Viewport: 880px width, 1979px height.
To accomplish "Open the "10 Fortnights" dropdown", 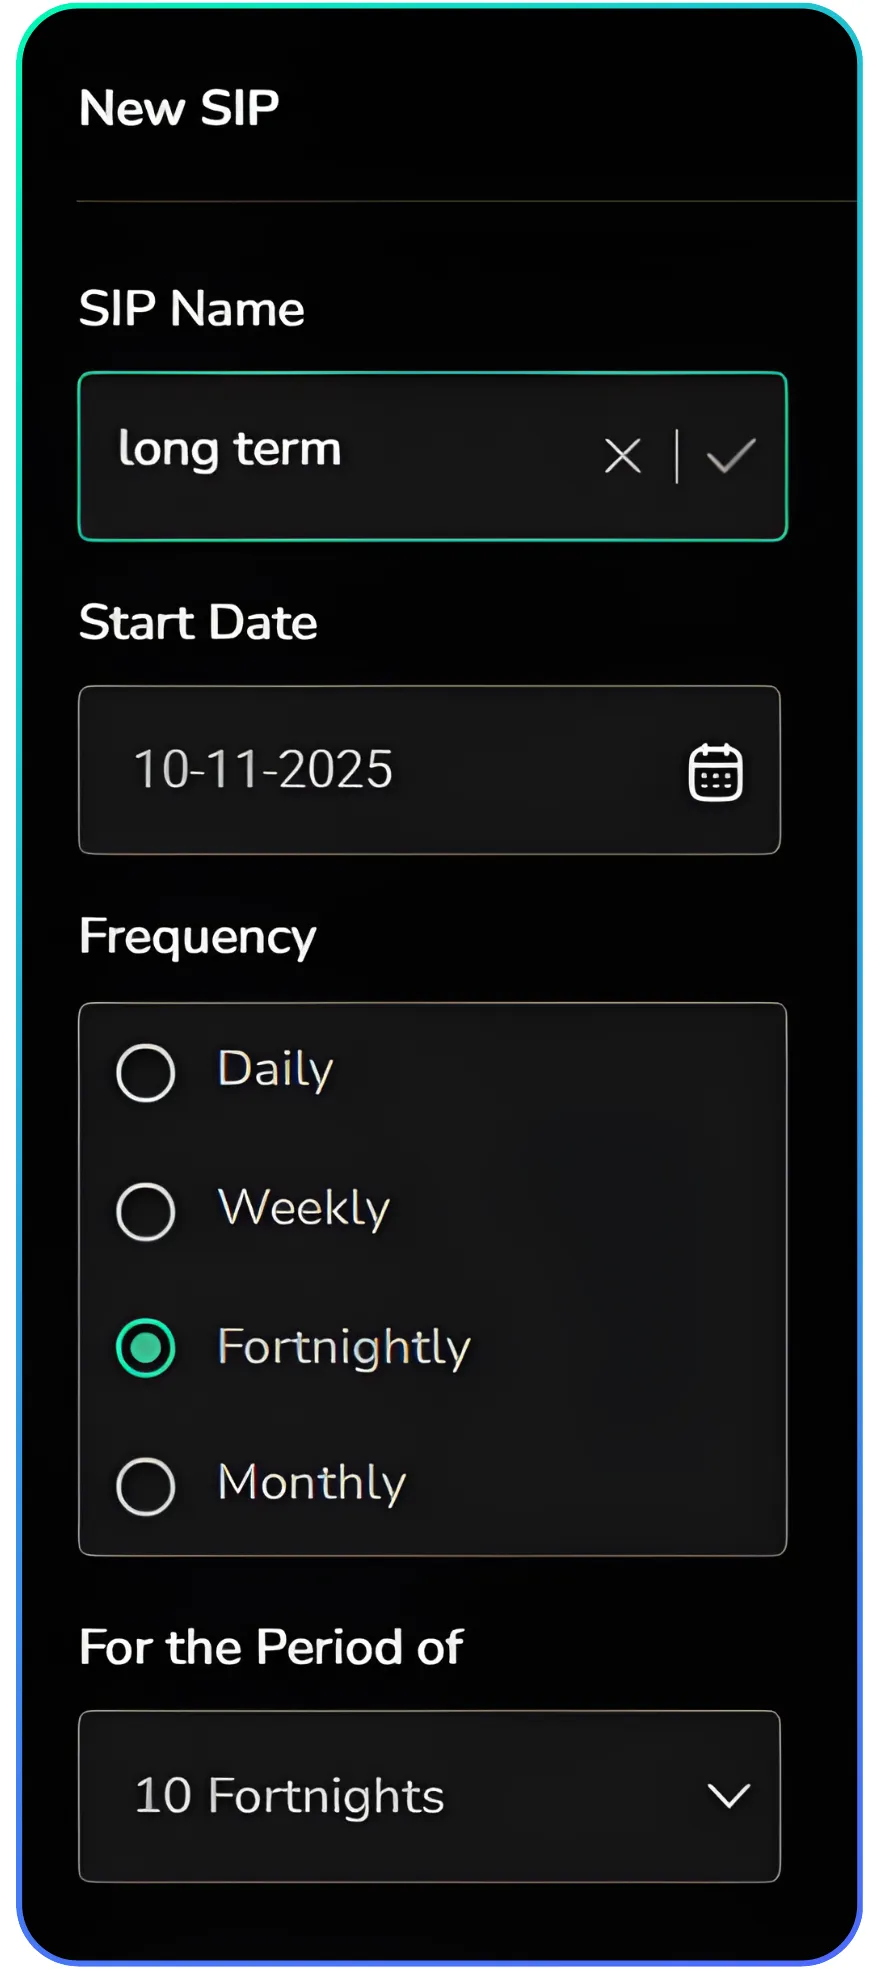I will point(400,1796).
